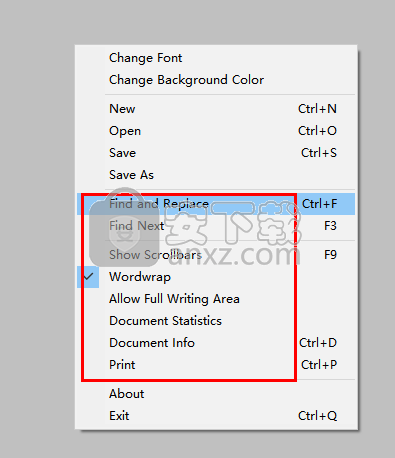Select Print from the menu
This screenshot has height=458, width=395.
[216, 365]
